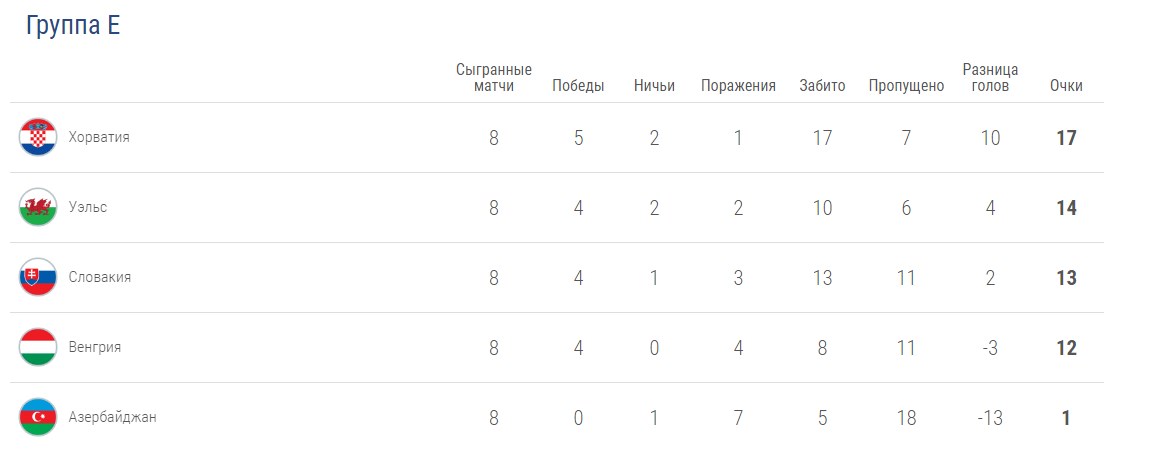
Task: Click the Группа E heading
Action: click(x=73, y=26)
